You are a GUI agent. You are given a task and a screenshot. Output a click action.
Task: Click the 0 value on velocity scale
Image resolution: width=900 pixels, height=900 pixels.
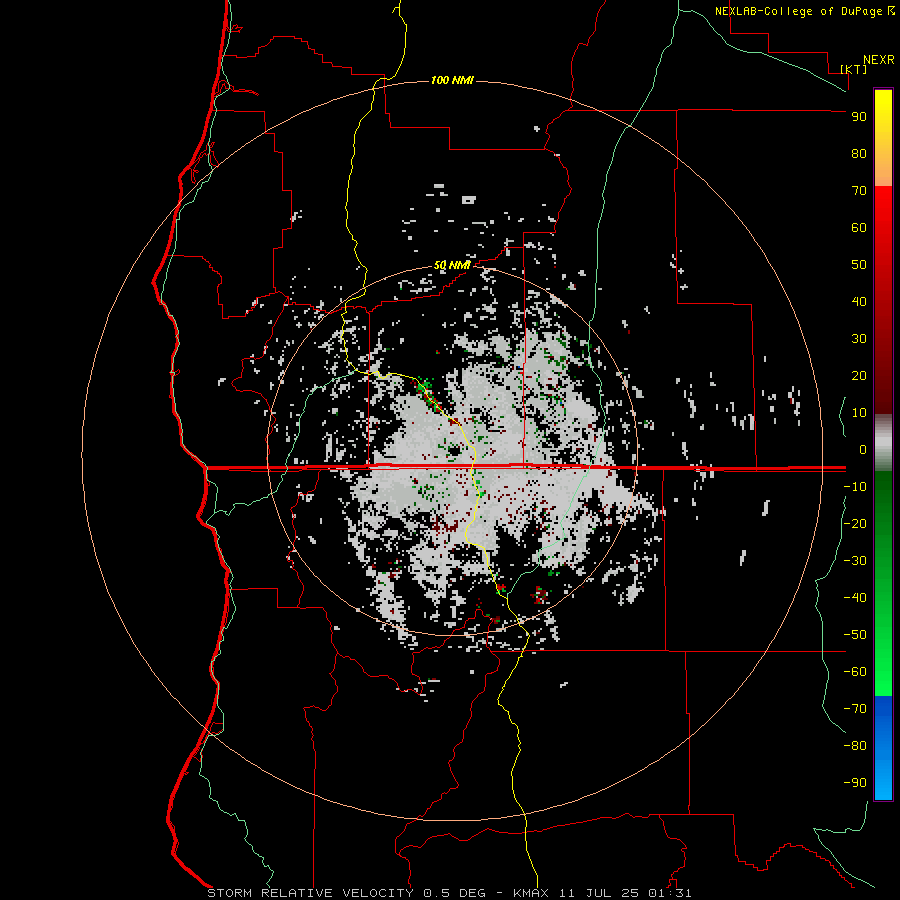click(x=863, y=449)
